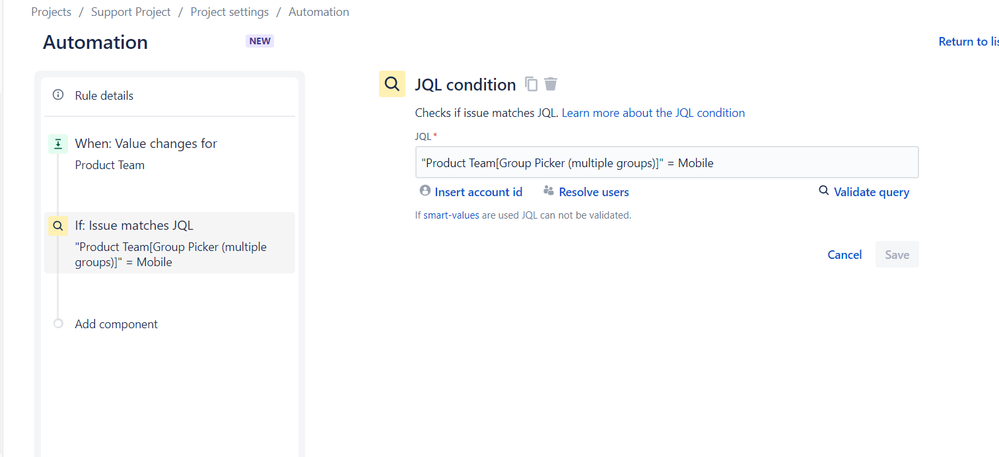This screenshot has width=999, height=457.
Task: Select the green trigger icon for Value changes
Action: pos(58,144)
